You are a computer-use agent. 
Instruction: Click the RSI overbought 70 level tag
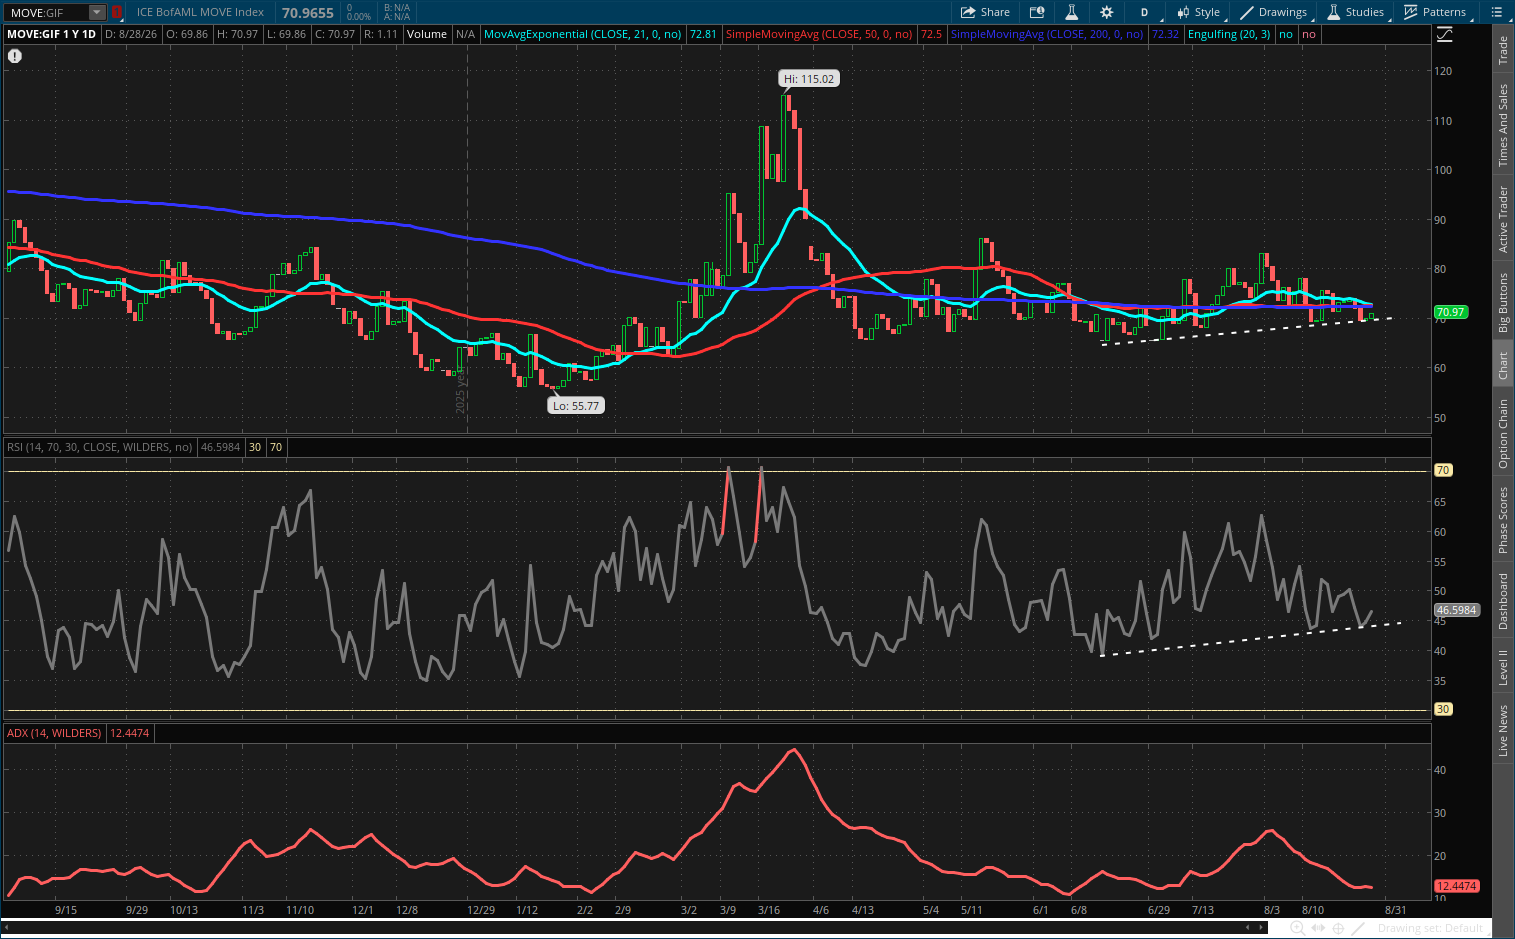pos(1443,470)
